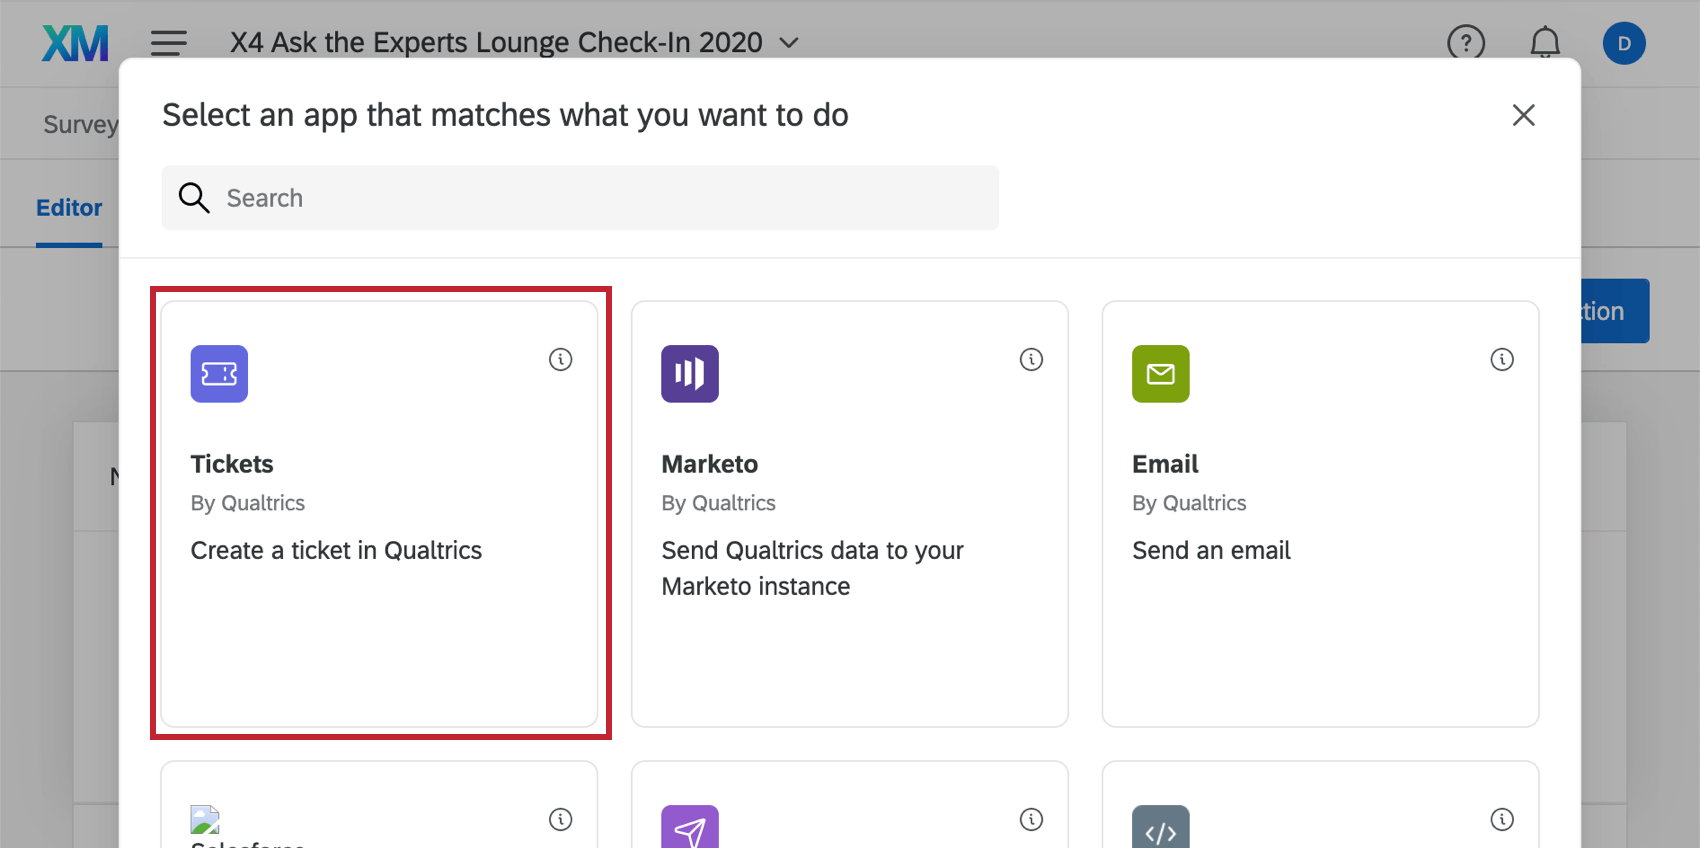Open the hamburger navigation menu
Screen dimensions: 1700x848
[x=168, y=43]
